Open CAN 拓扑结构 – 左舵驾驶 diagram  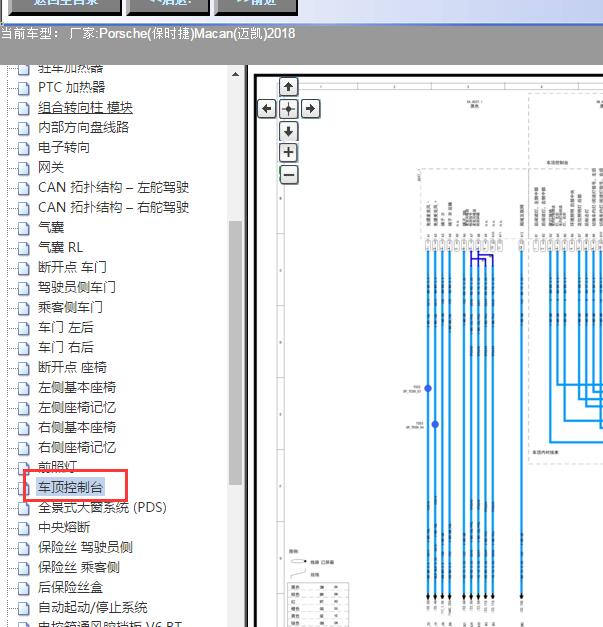113,187
